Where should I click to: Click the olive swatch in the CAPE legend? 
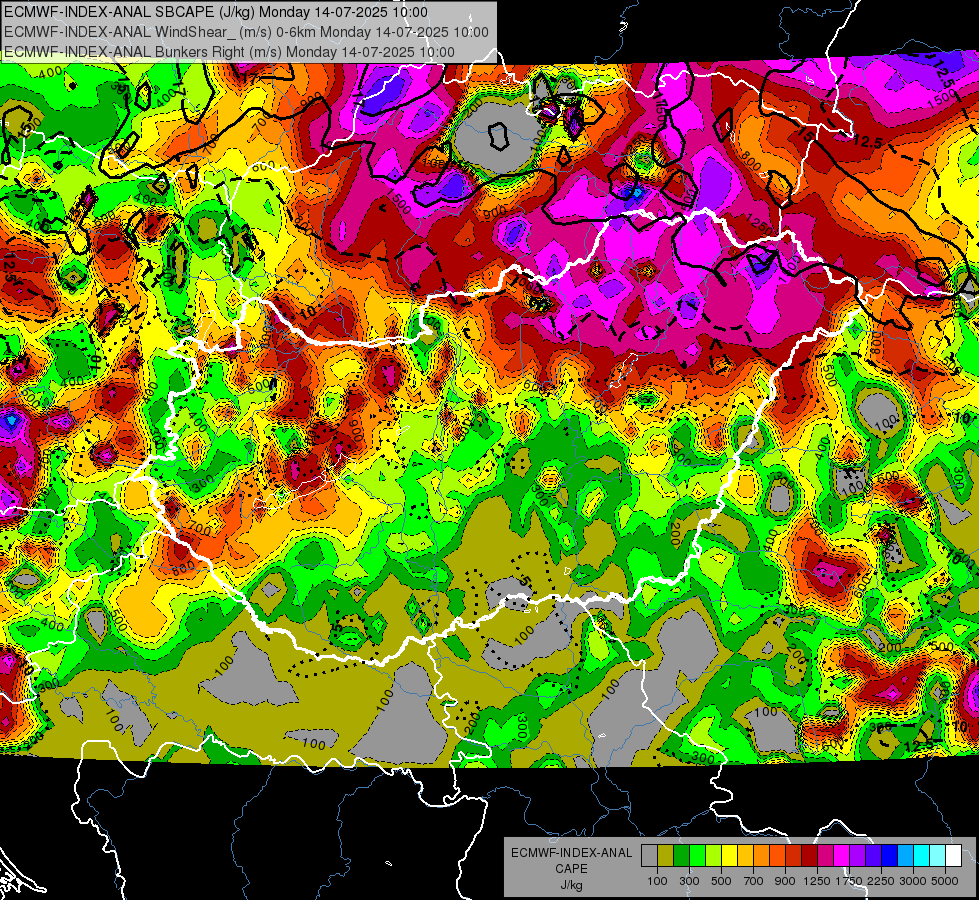point(666,855)
